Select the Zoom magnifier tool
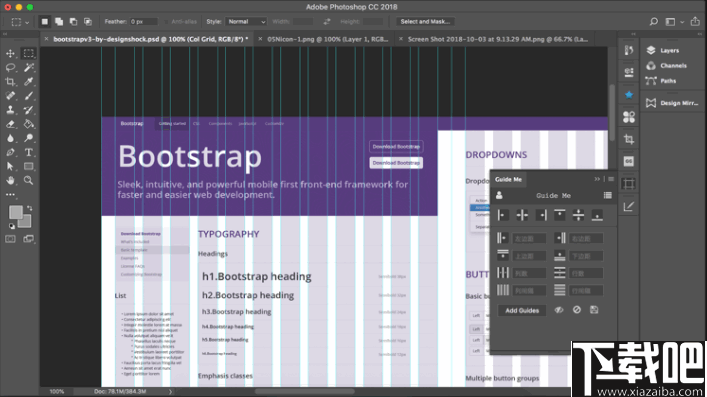Viewport: 707px width, 397px height. (x=28, y=180)
